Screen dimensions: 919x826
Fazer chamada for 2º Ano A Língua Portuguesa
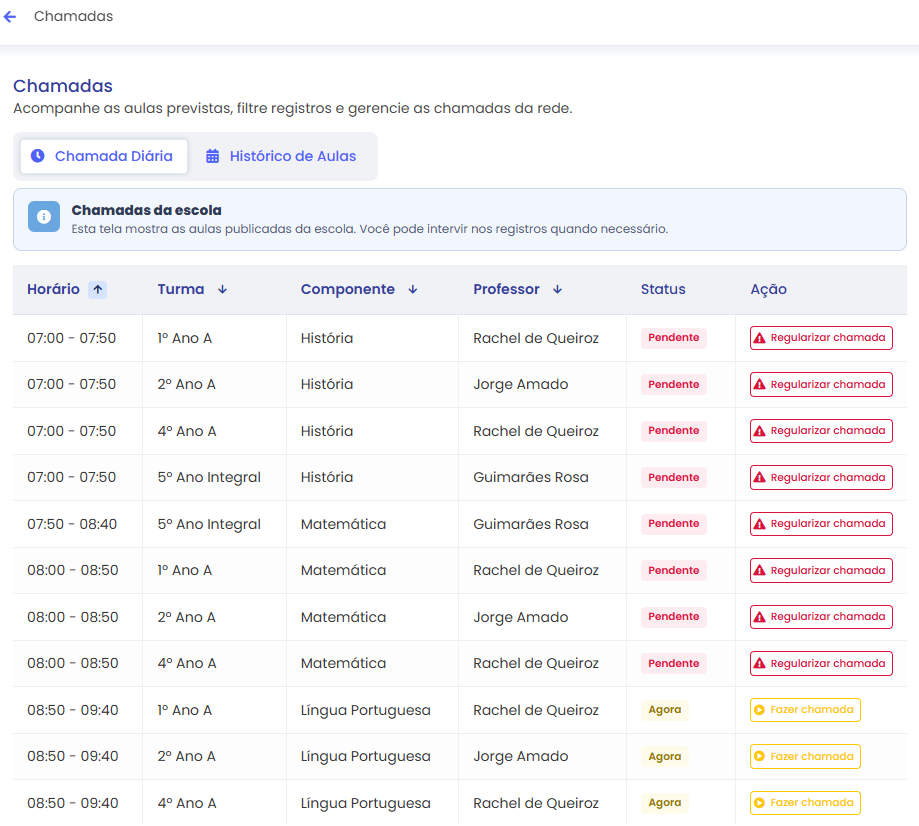click(x=805, y=756)
